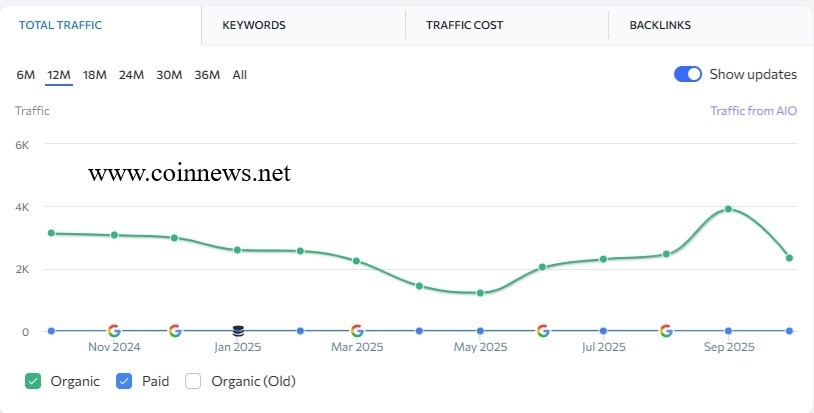Click the Google update icon before Jan 2025
Screen dimensions: 814x413
pos(175,330)
